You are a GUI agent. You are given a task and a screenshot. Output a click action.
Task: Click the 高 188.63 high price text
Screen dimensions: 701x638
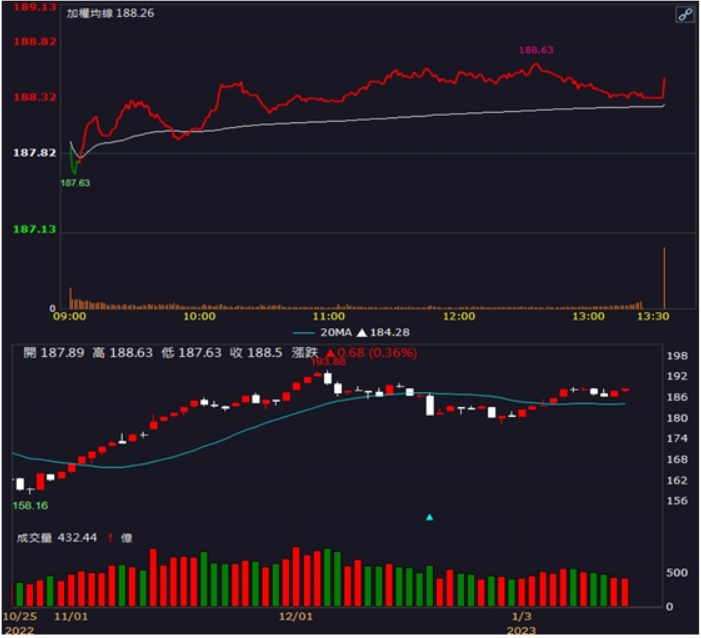[122, 353]
